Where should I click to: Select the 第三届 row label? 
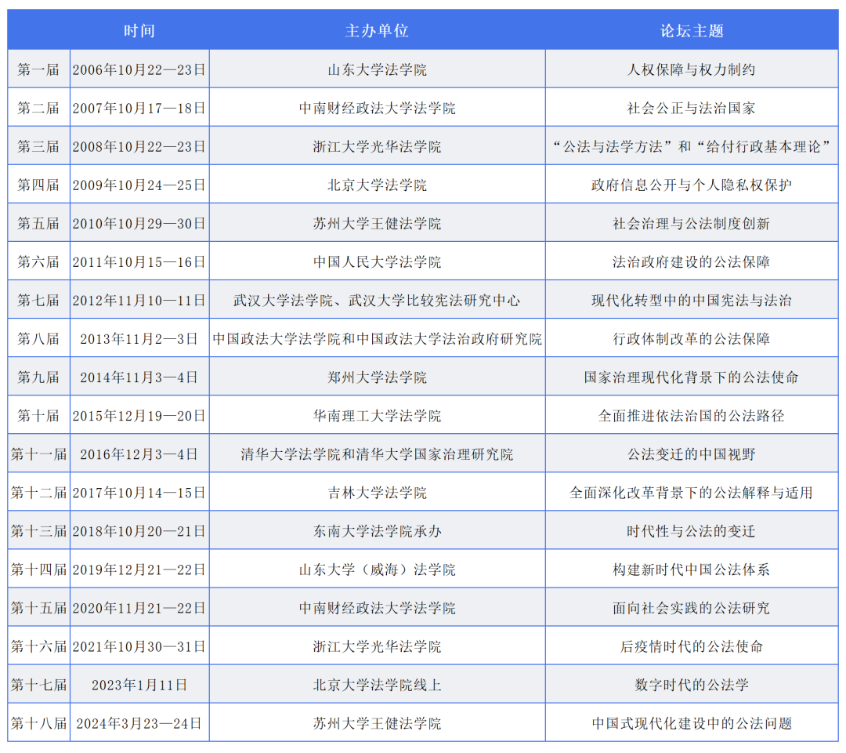[38, 146]
